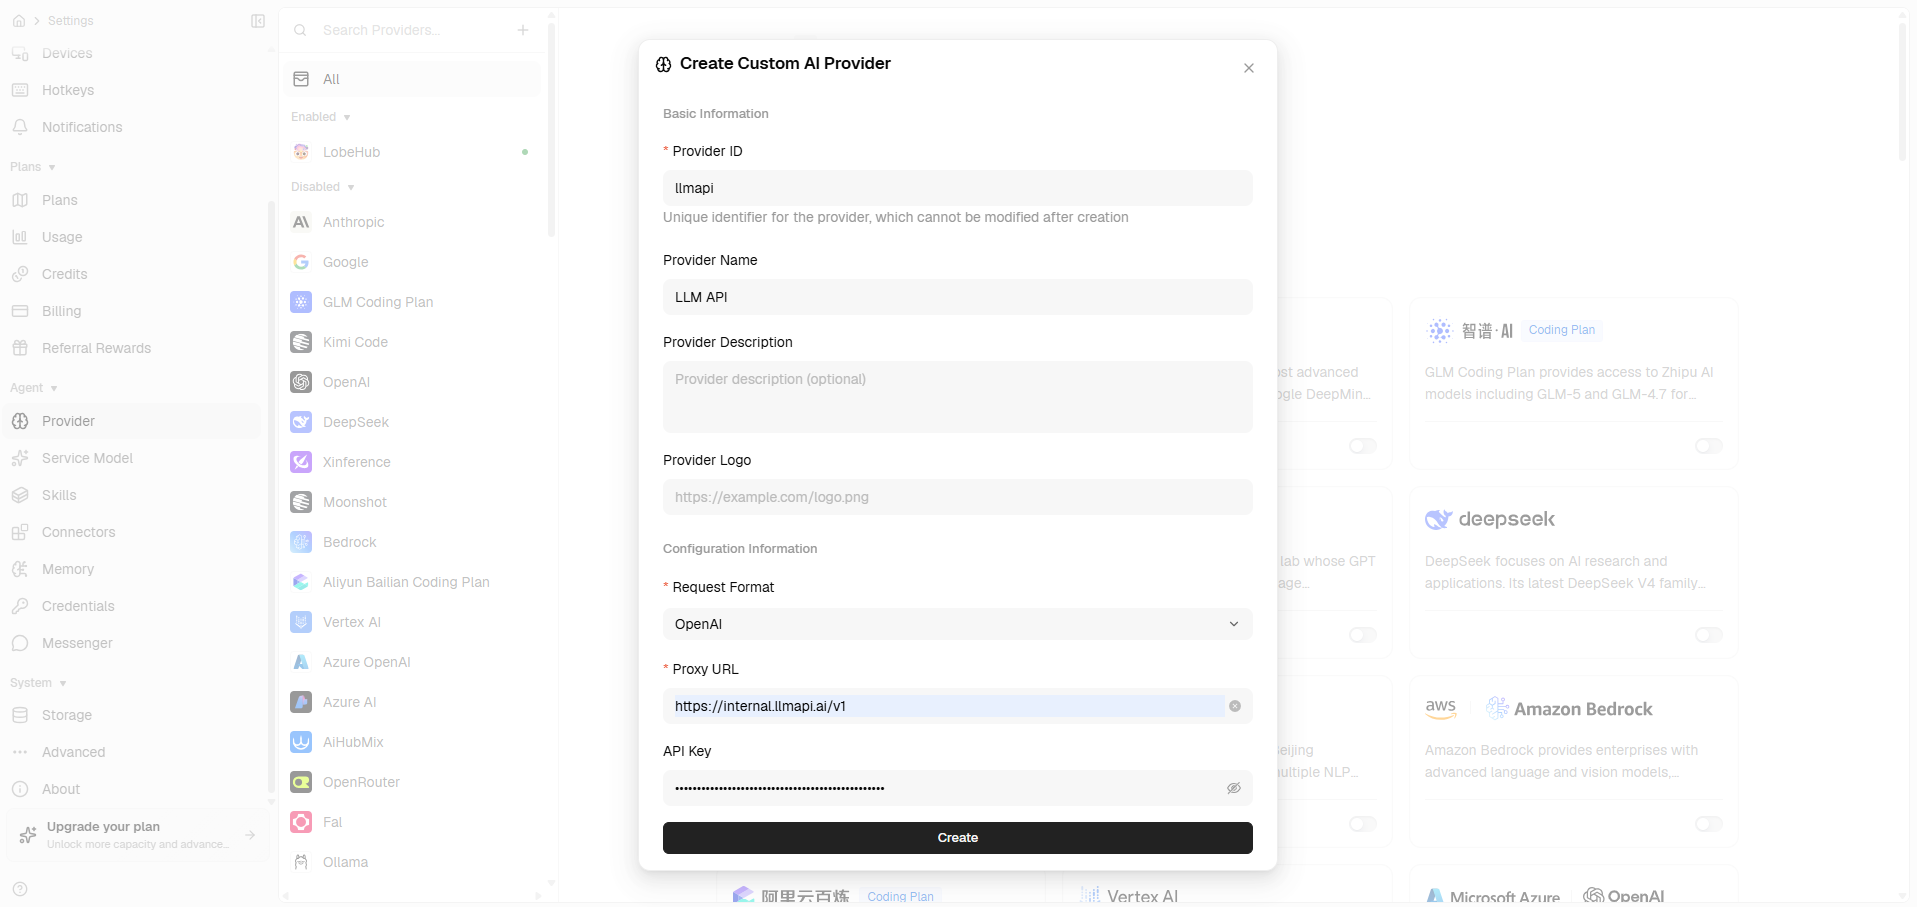This screenshot has width=1917, height=907.
Task: Select the Google provider icon
Action: coord(301,262)
